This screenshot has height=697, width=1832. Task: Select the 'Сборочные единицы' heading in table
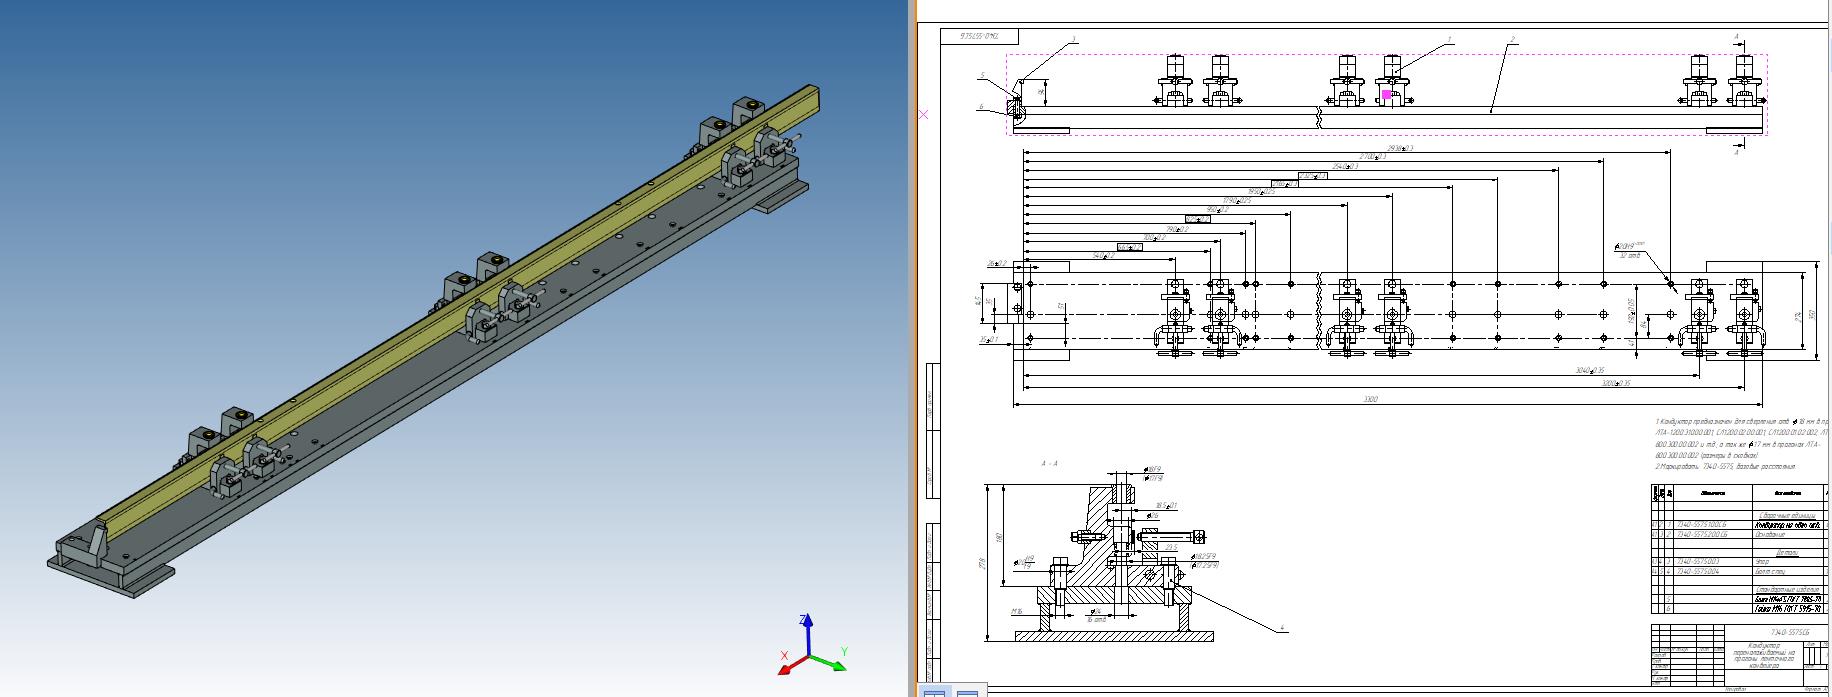pyautogui.click(x=1788, y=516)
